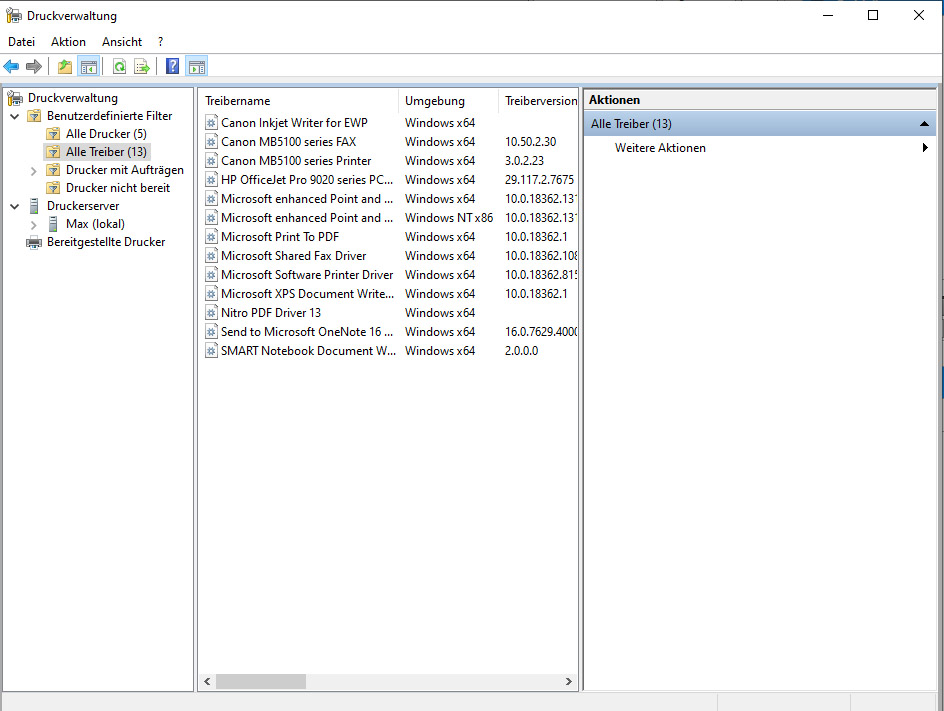Select Drucker nicht bereit filter
Viewport: 944px width, 711px height.
click(118, 188)
